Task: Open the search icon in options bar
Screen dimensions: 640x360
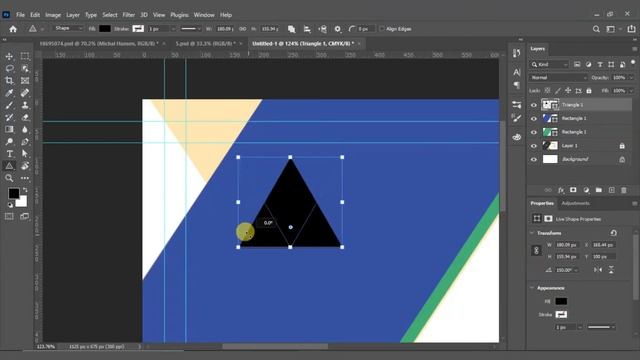Action: coord(596,29)
